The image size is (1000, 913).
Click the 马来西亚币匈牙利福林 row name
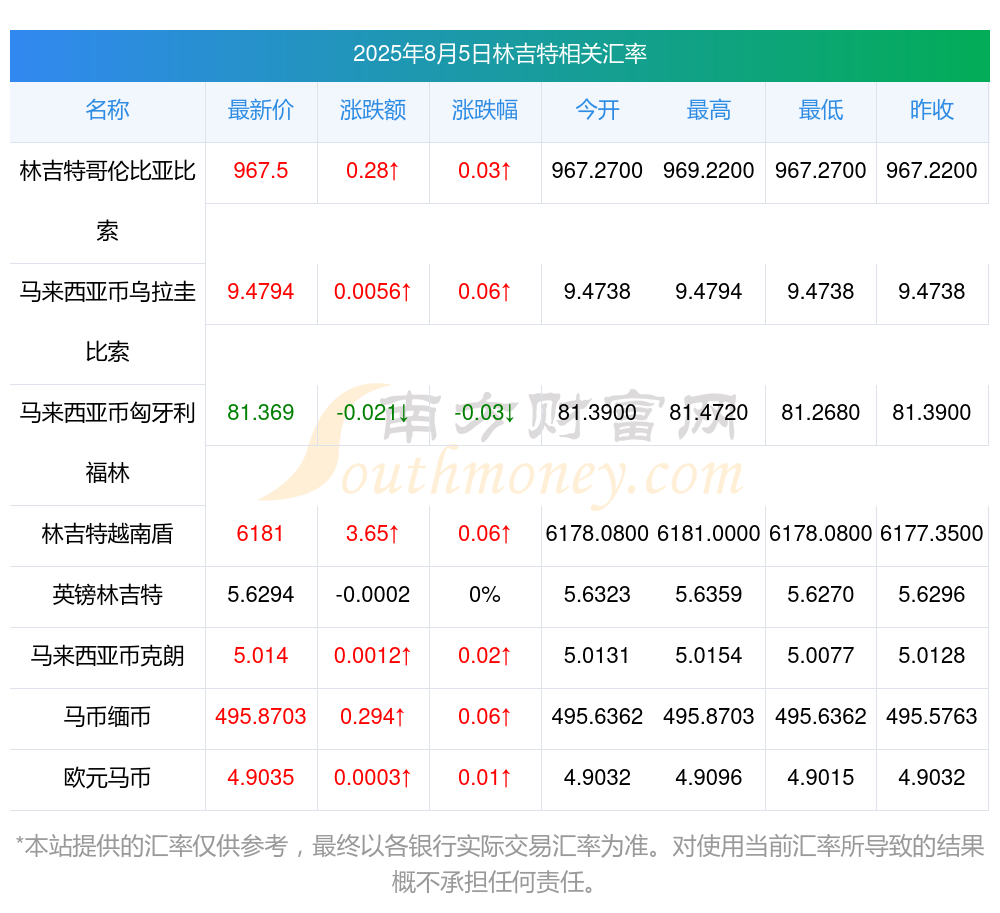pyautogui.click(x=107, y=443)
